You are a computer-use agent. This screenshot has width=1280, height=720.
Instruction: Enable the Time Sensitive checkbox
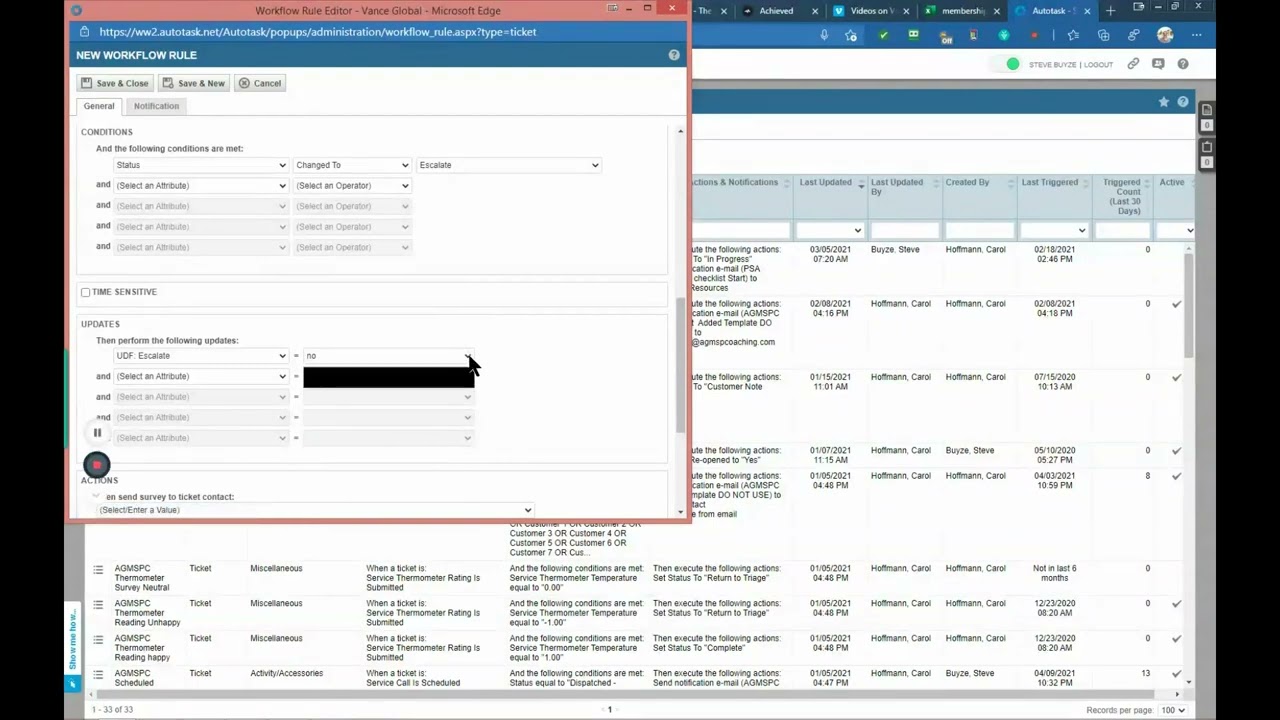[x=85, y=292]
